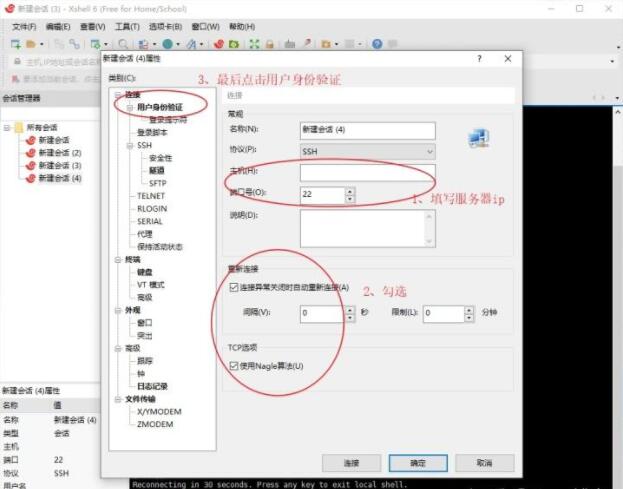Click the 说明(D) description text area

click(368, 229)
